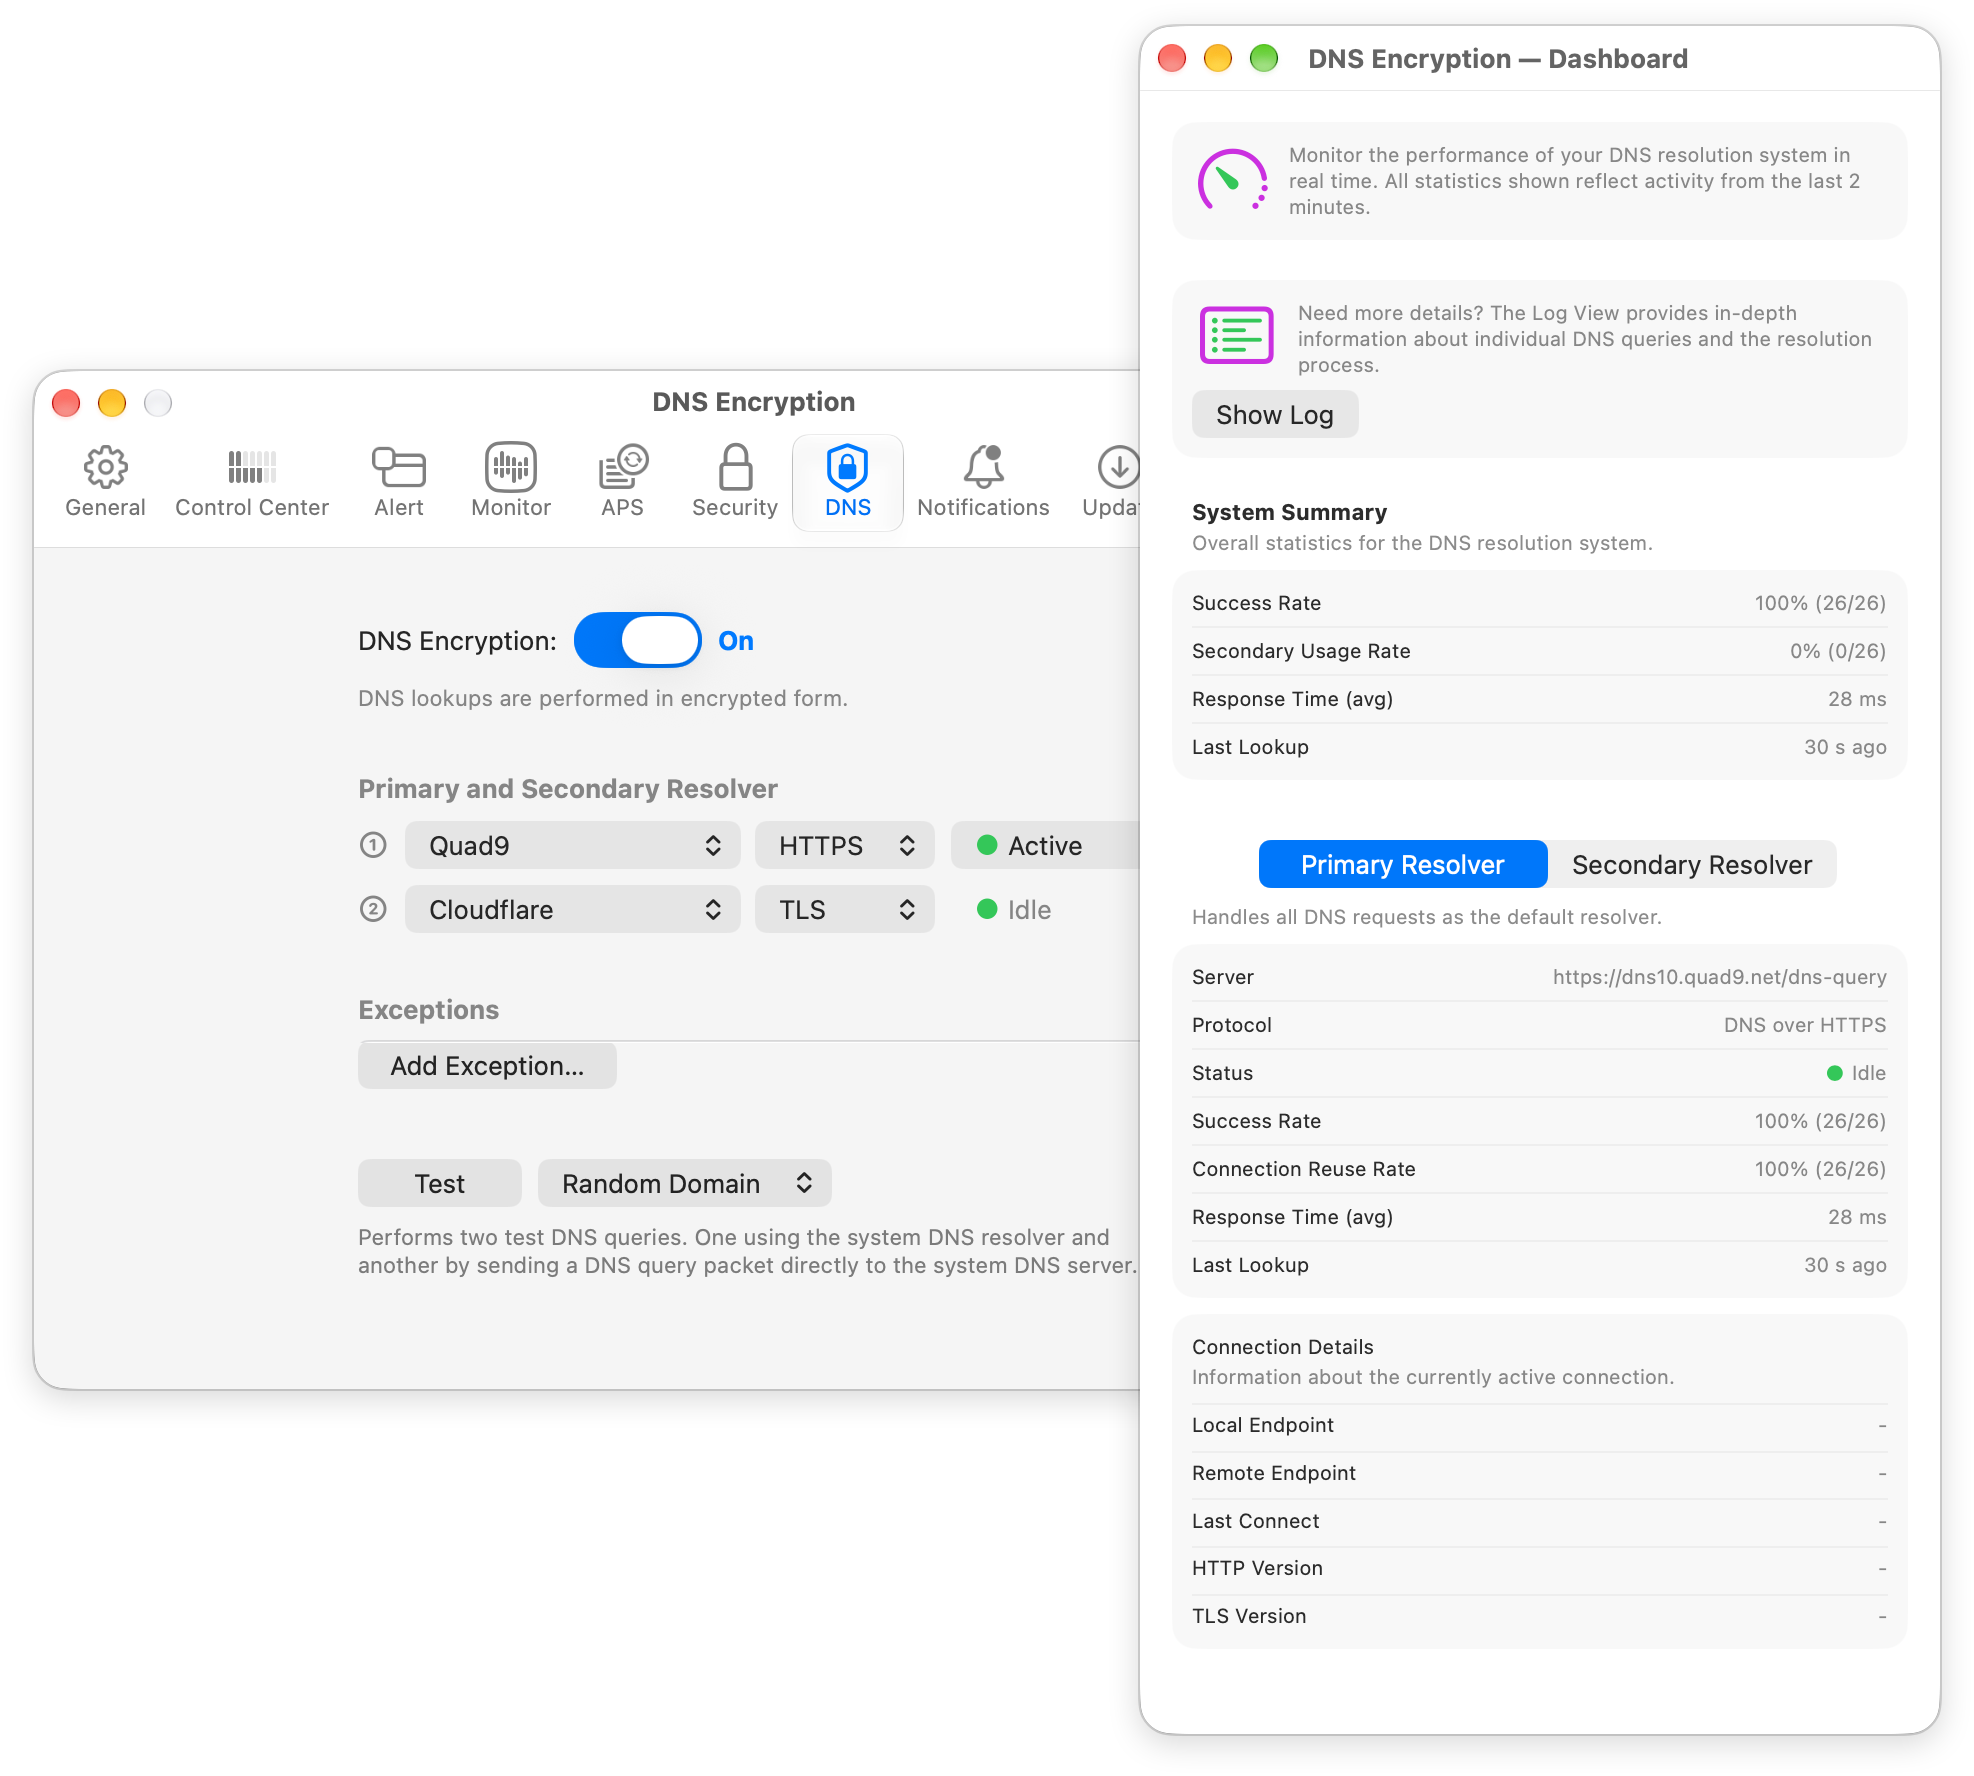Change the HTTPS protocol dropdown
Screen dimensions: 1974x1776
point(845,846)
